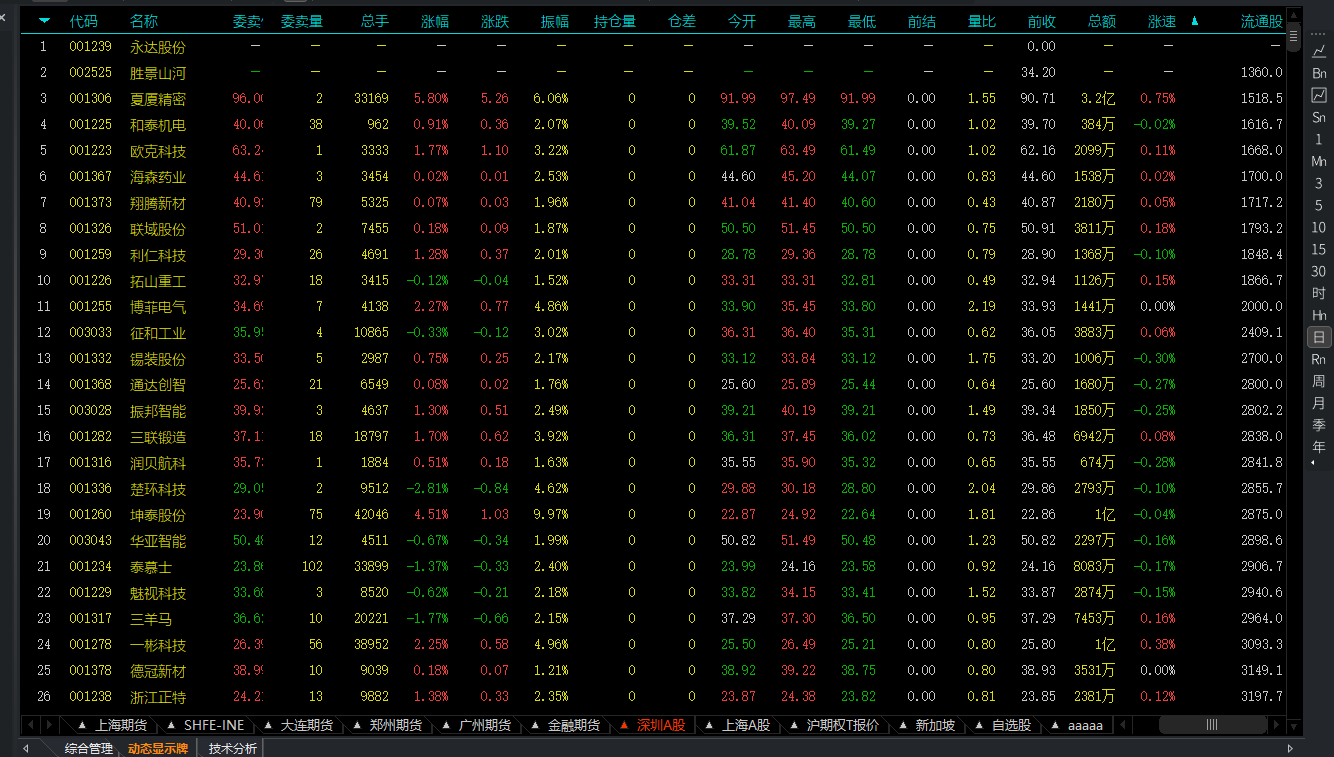Select the 泰慕士 stock name

click(151, 566)
